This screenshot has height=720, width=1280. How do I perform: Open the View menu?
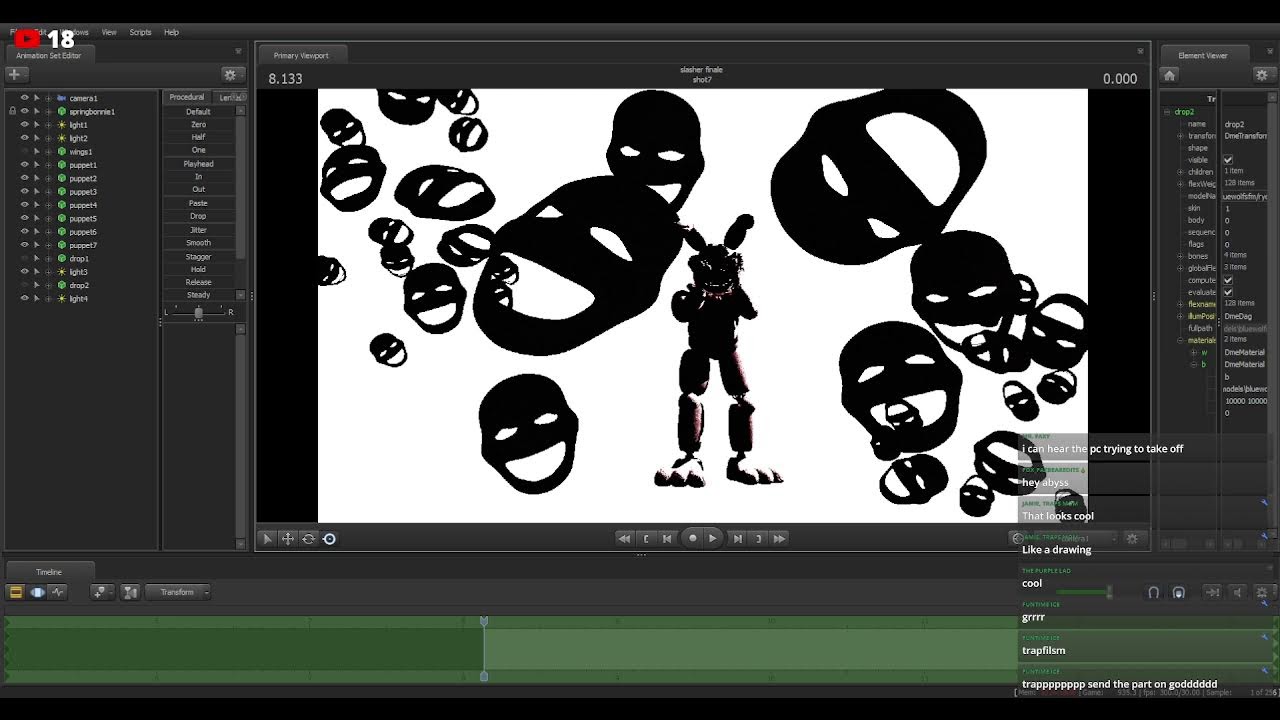tap(109, 32)
